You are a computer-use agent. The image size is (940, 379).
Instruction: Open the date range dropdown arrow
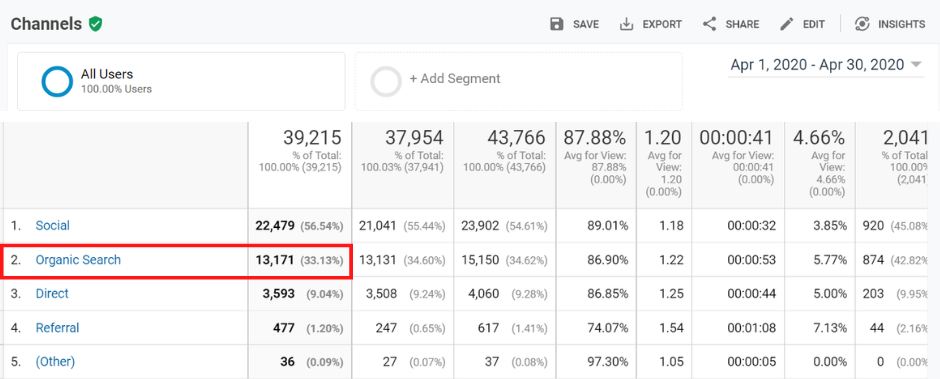(916, 65)
